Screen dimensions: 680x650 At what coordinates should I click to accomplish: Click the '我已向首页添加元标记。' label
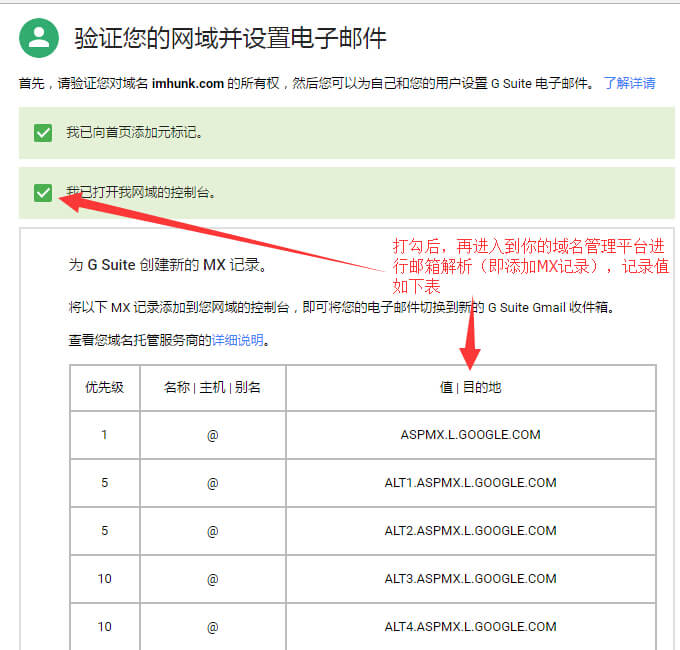point(134,132)
